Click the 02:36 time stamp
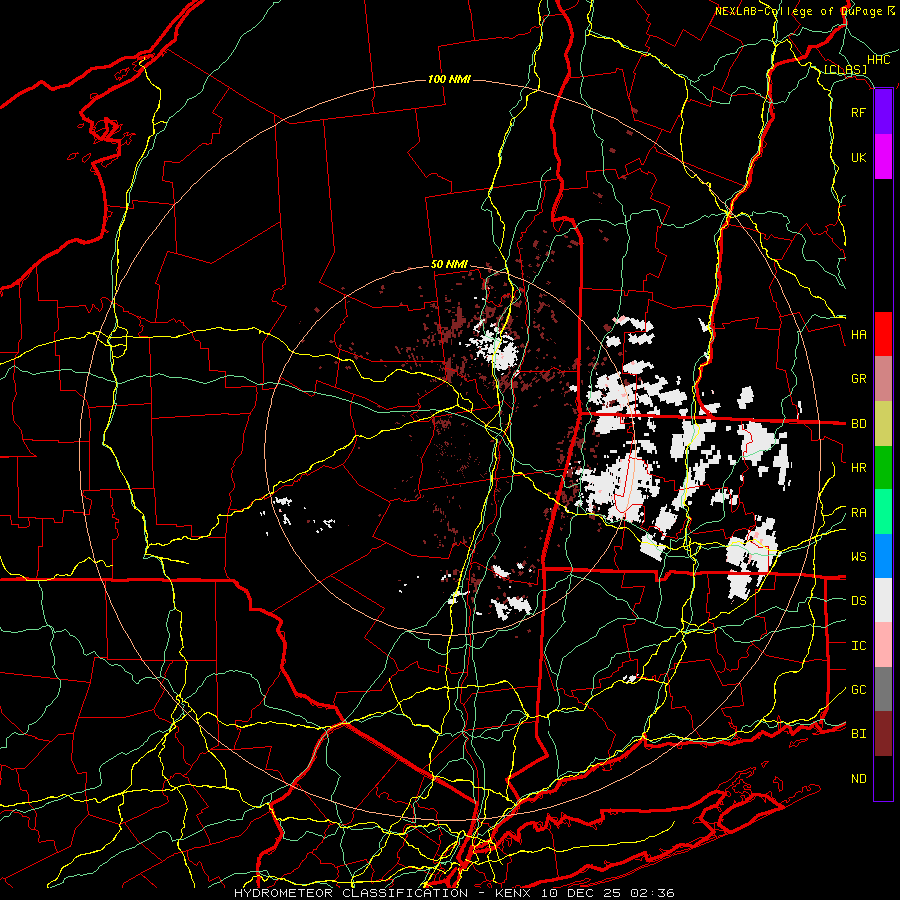This screenshot has width=900, height=900. tap(652, 893)
